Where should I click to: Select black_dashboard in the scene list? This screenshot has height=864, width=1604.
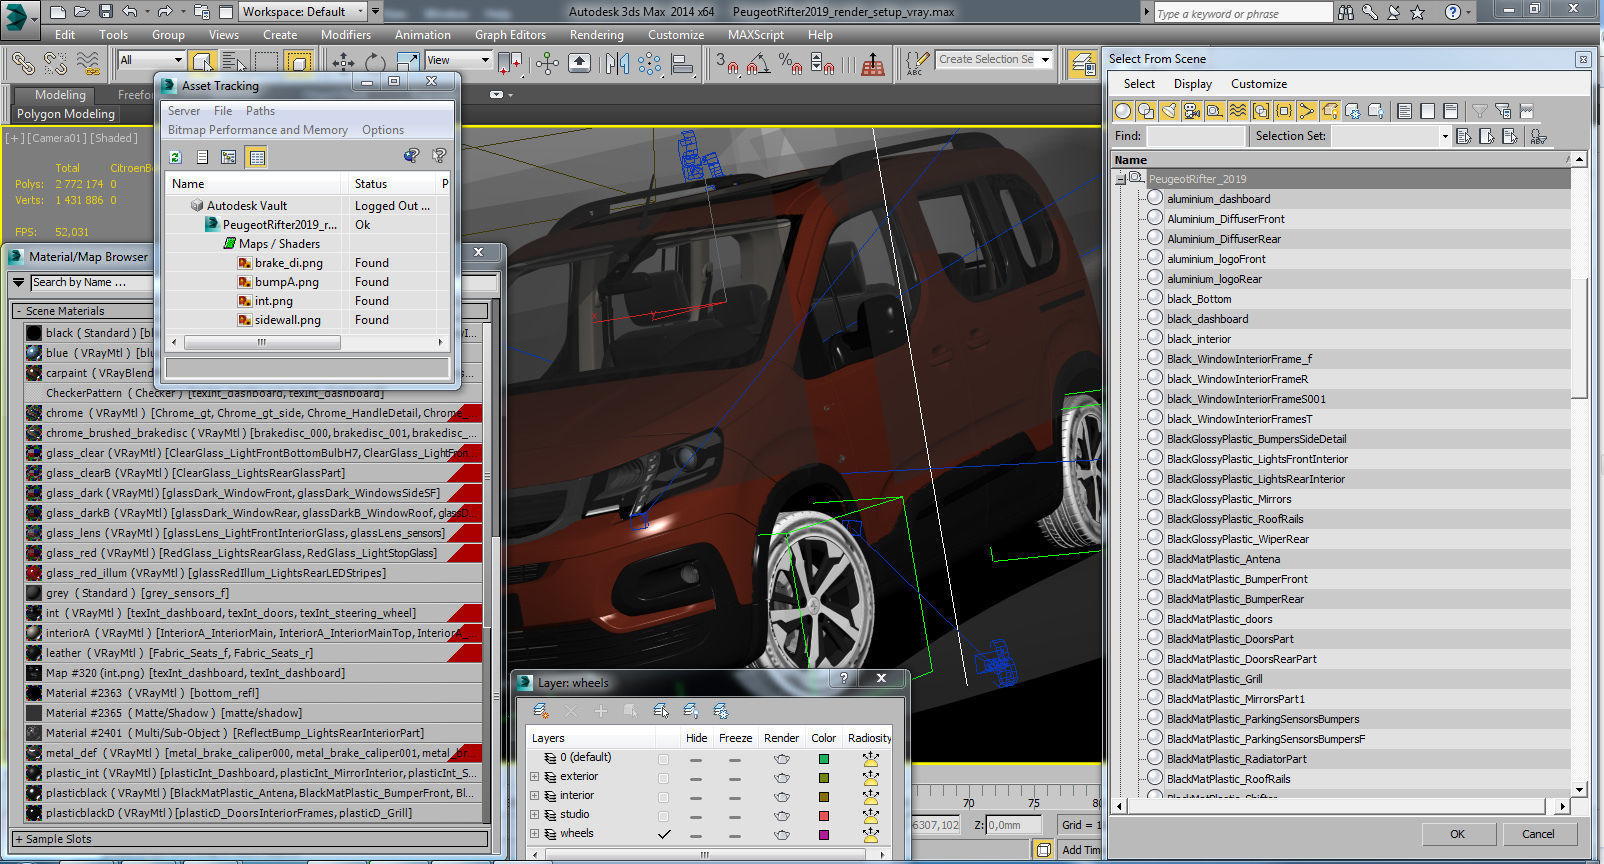click(x=1207, y=319)
